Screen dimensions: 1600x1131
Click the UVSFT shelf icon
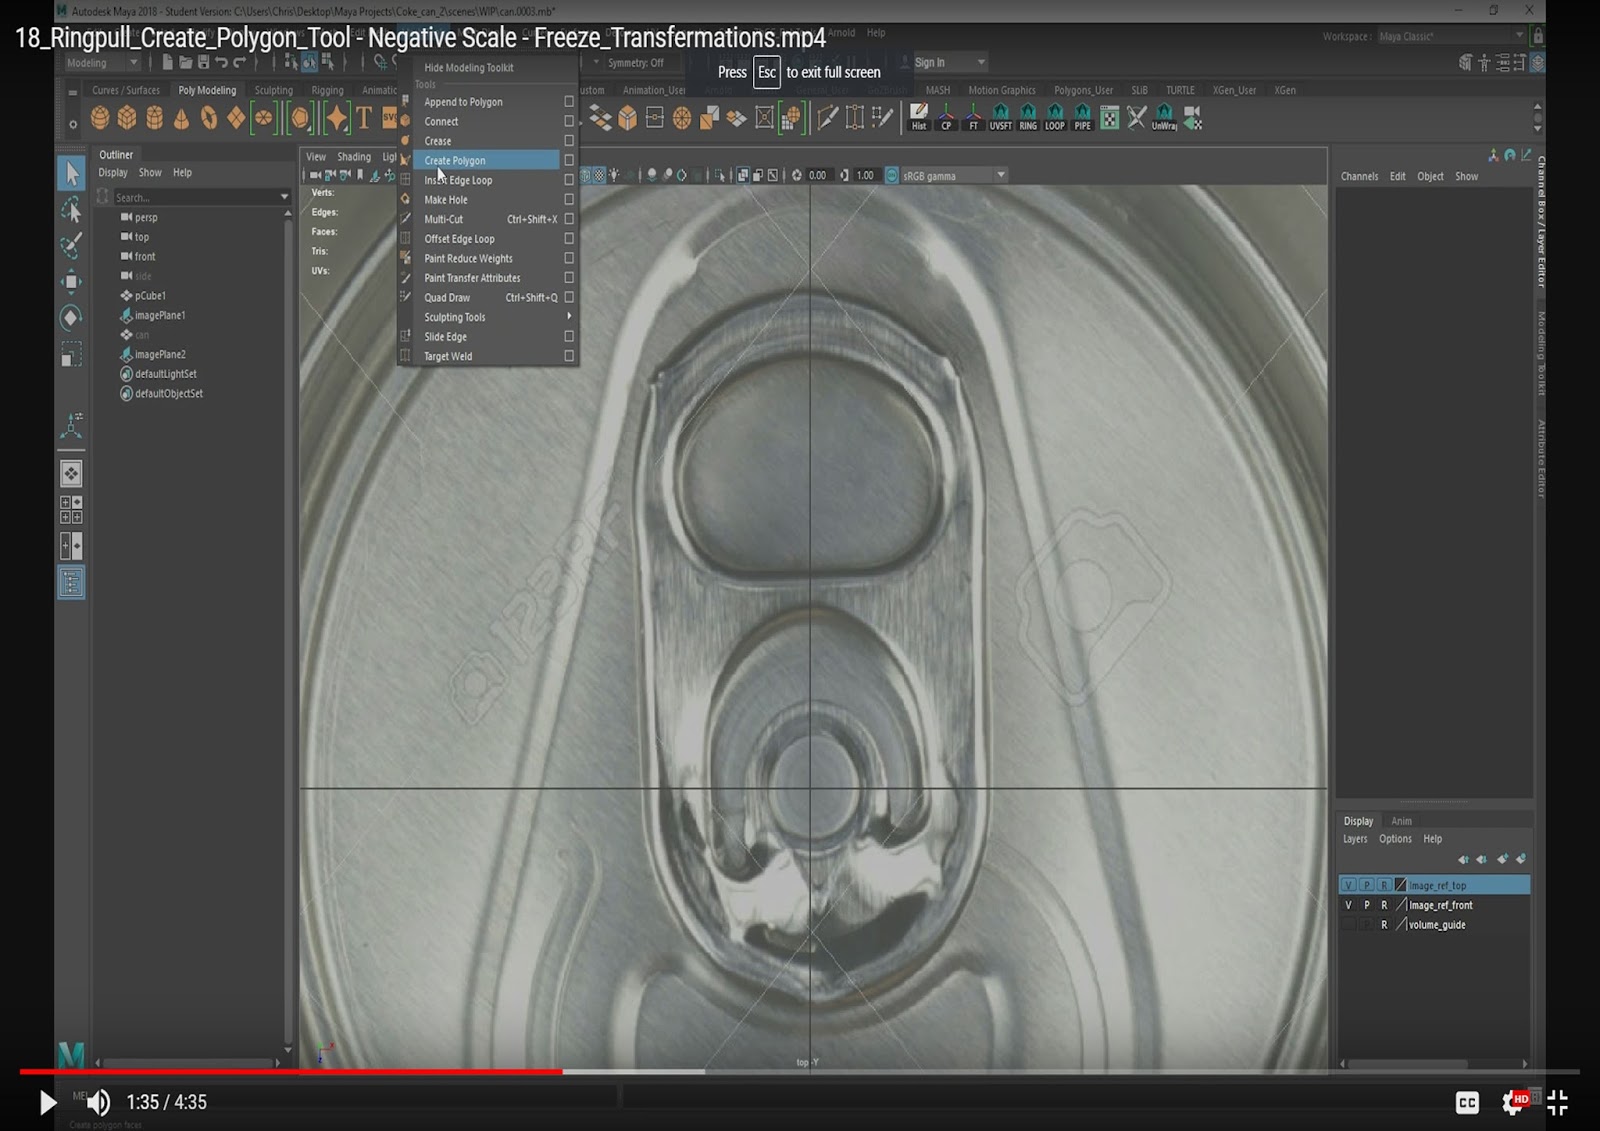coord(1000,118)
